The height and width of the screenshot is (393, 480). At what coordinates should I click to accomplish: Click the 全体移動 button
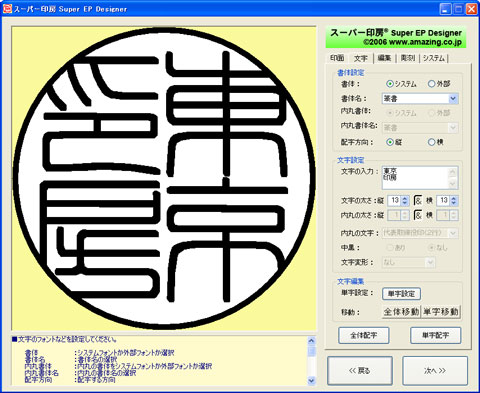401,312
